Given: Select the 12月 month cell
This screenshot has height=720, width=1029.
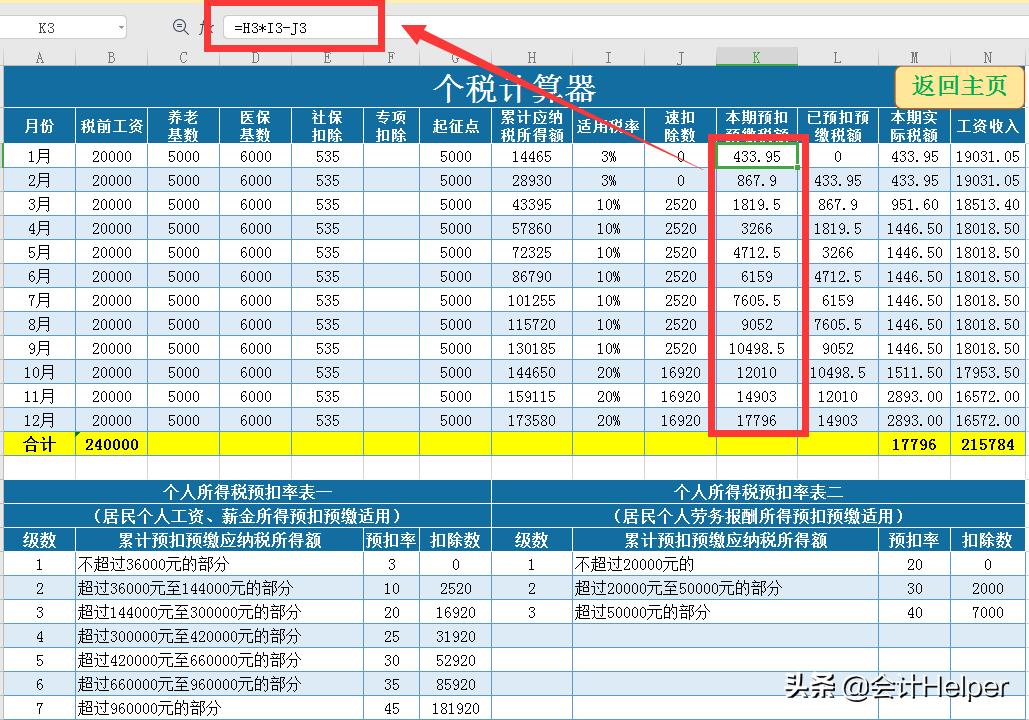Looking at the screenshot, I should (x=39, y=419).
